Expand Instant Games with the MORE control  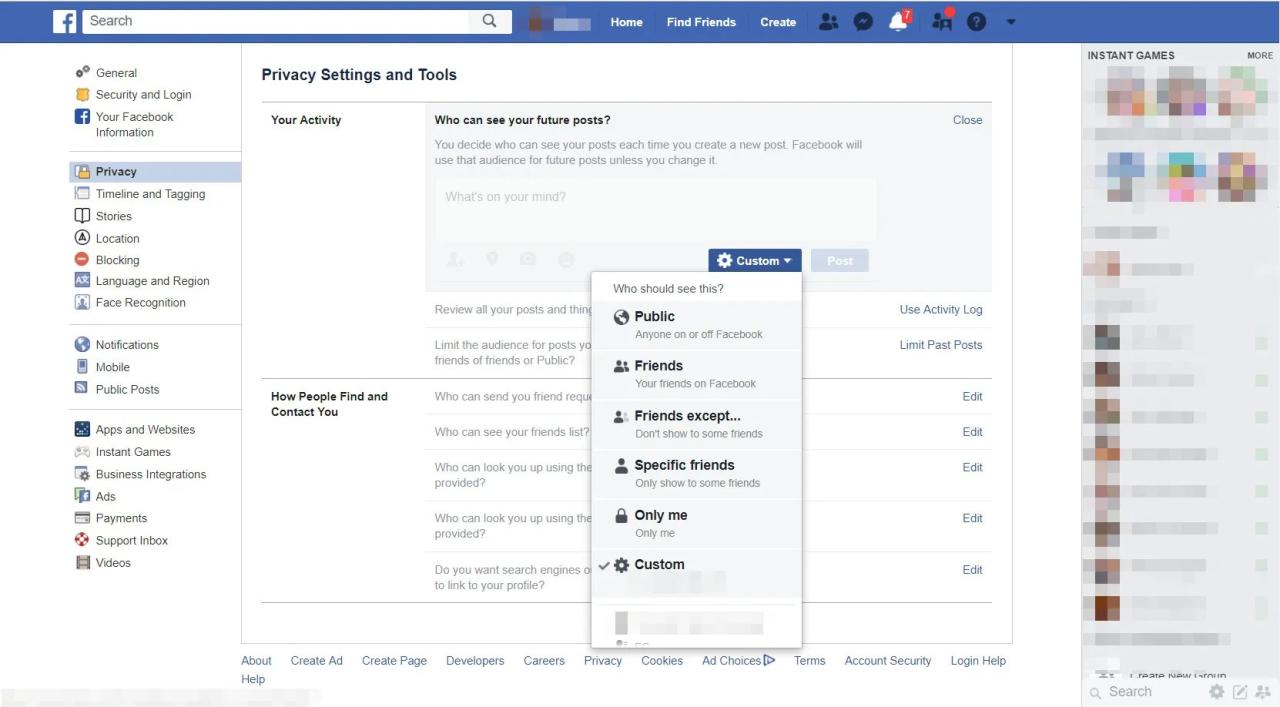click(x=1259, y=55)
